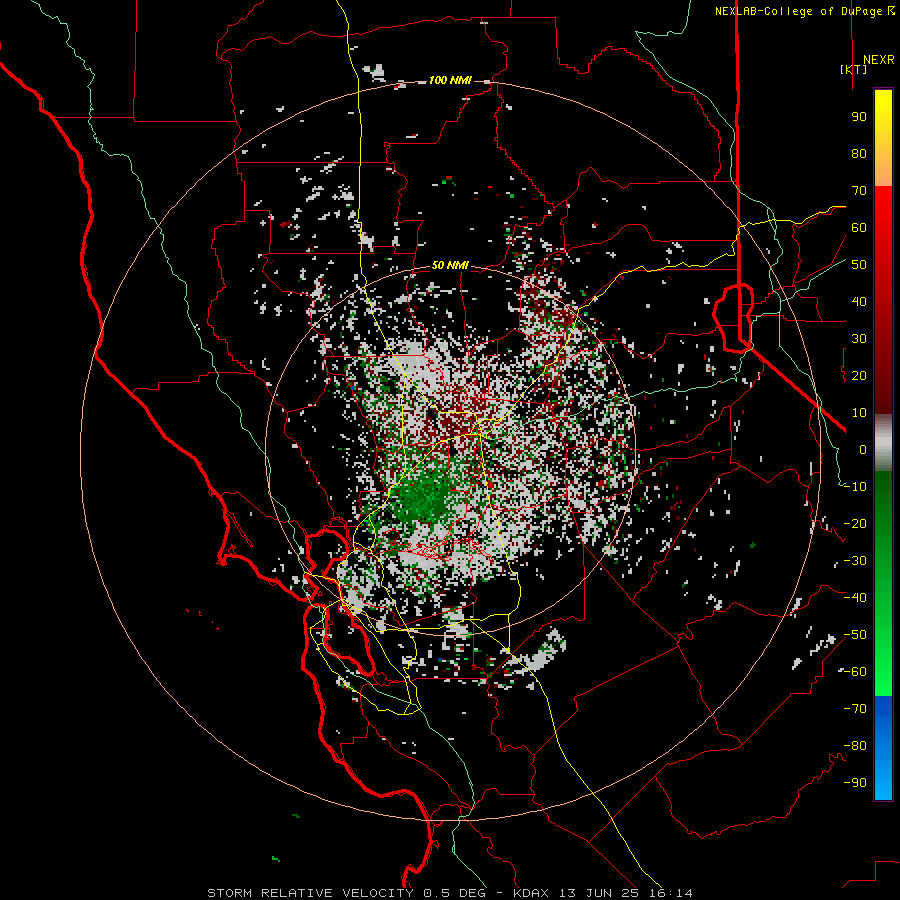Image resolution: width=900 pixels, height=900 pixels.
Task: Pick the gray zero-velocity color bar segment
Action: coord(883,443)
